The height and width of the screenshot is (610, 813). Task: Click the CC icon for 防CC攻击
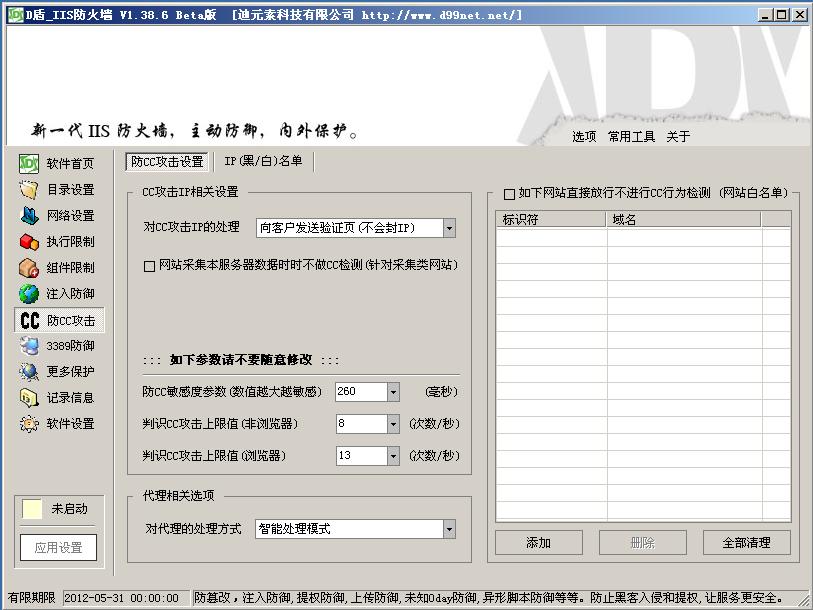pos(30,320)
